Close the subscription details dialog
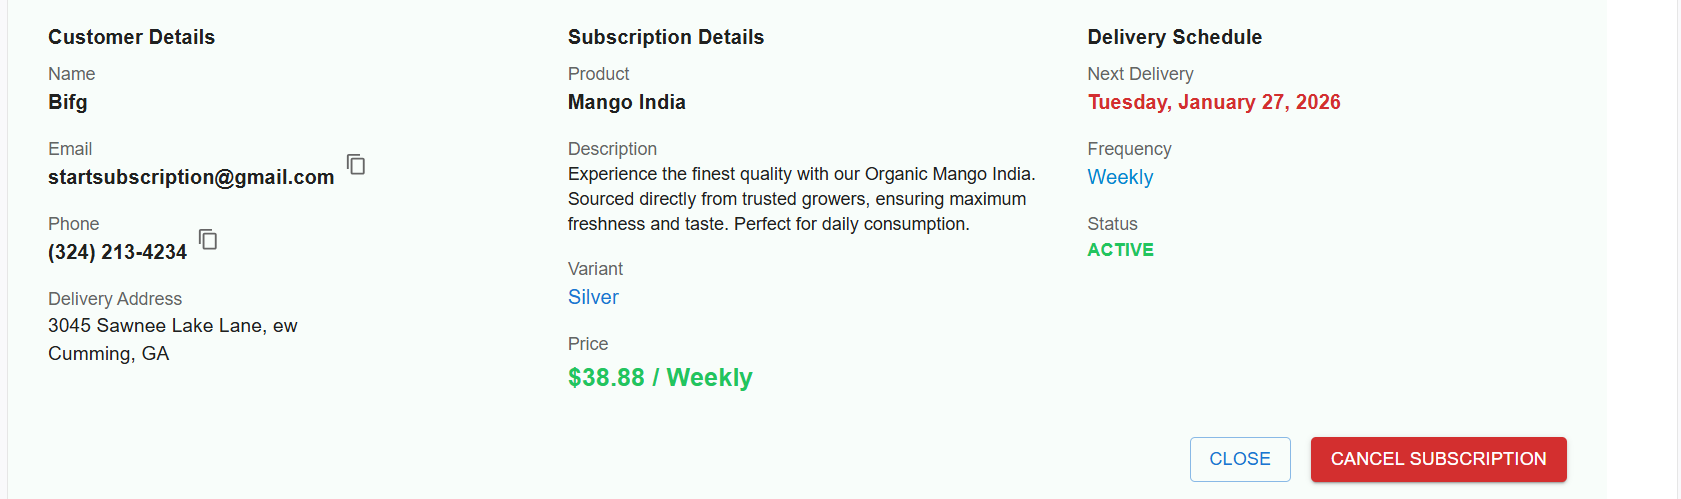This screenshot has width=1681, height=499. tap(1239, 459)
